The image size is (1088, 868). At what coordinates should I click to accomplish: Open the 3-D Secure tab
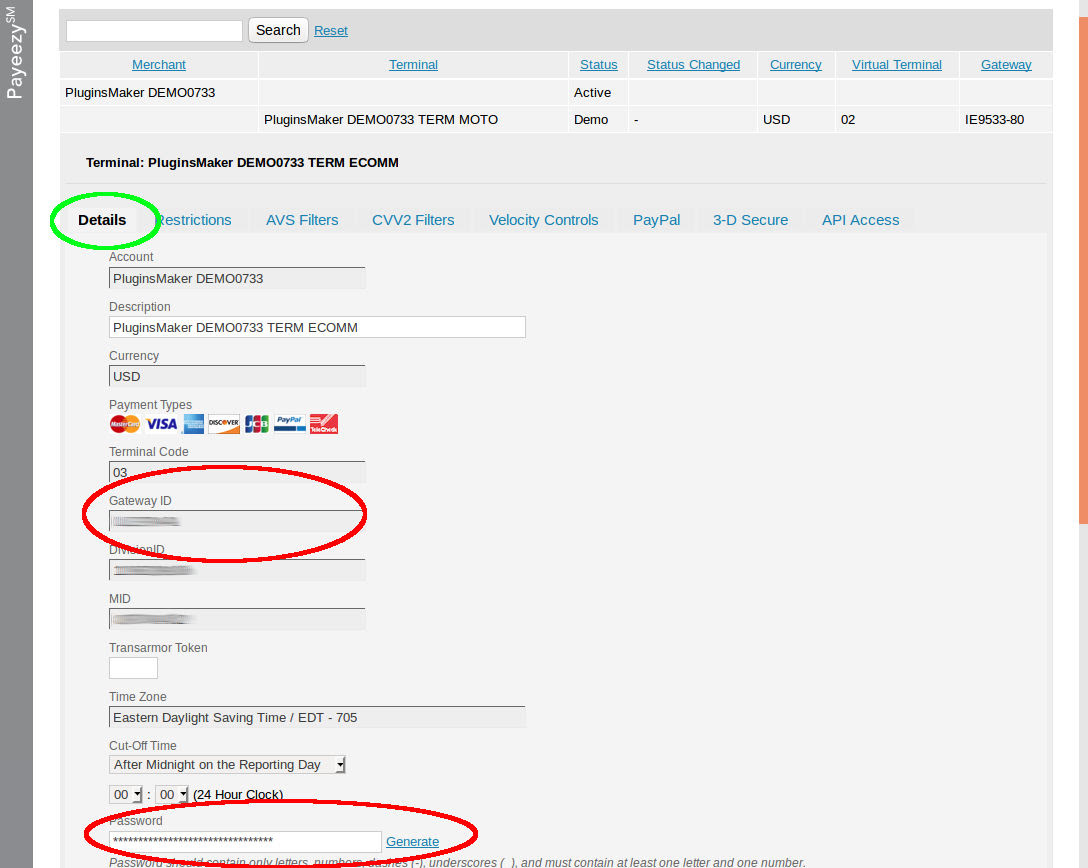tap(750, 219)
